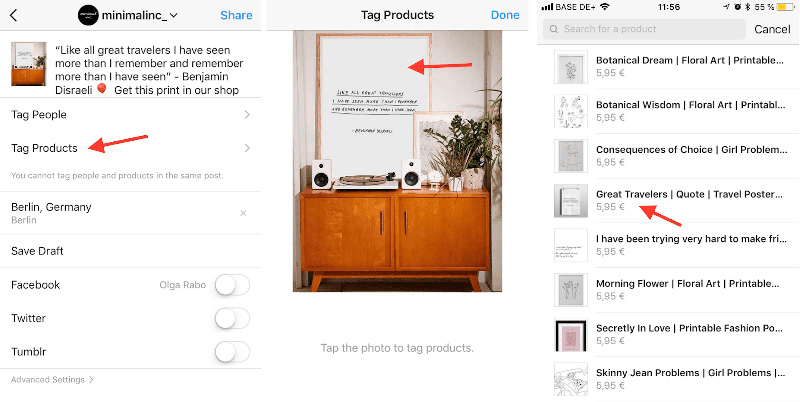The width and height of the screenshot is (800, 402).
Task: Go back using the left arrow icon
Action: [14, 15]
